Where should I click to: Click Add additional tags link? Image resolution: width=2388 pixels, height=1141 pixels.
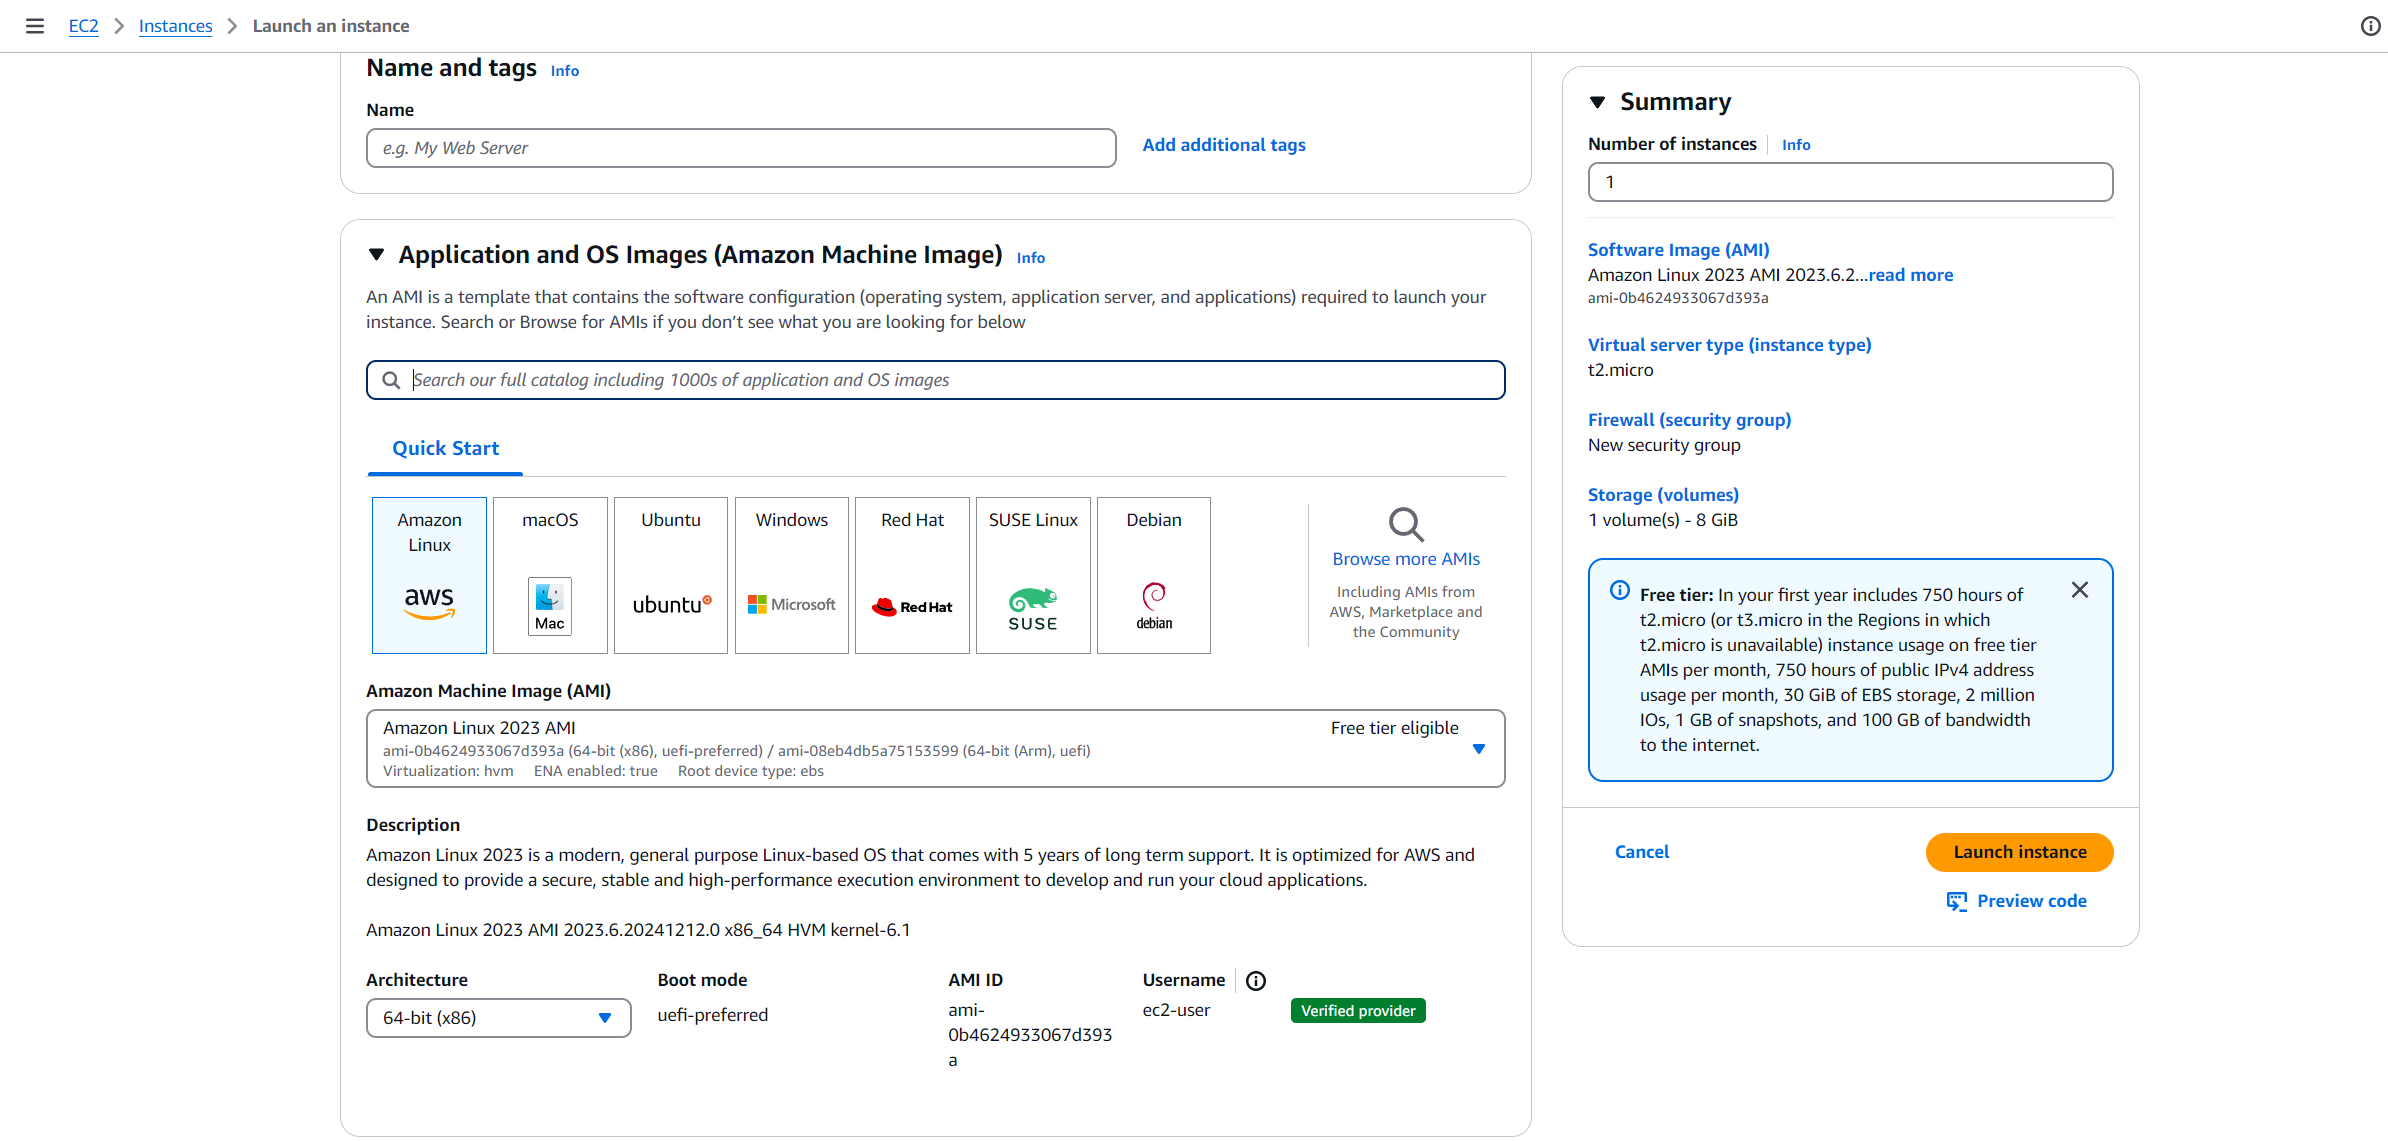click(1223, 145)
